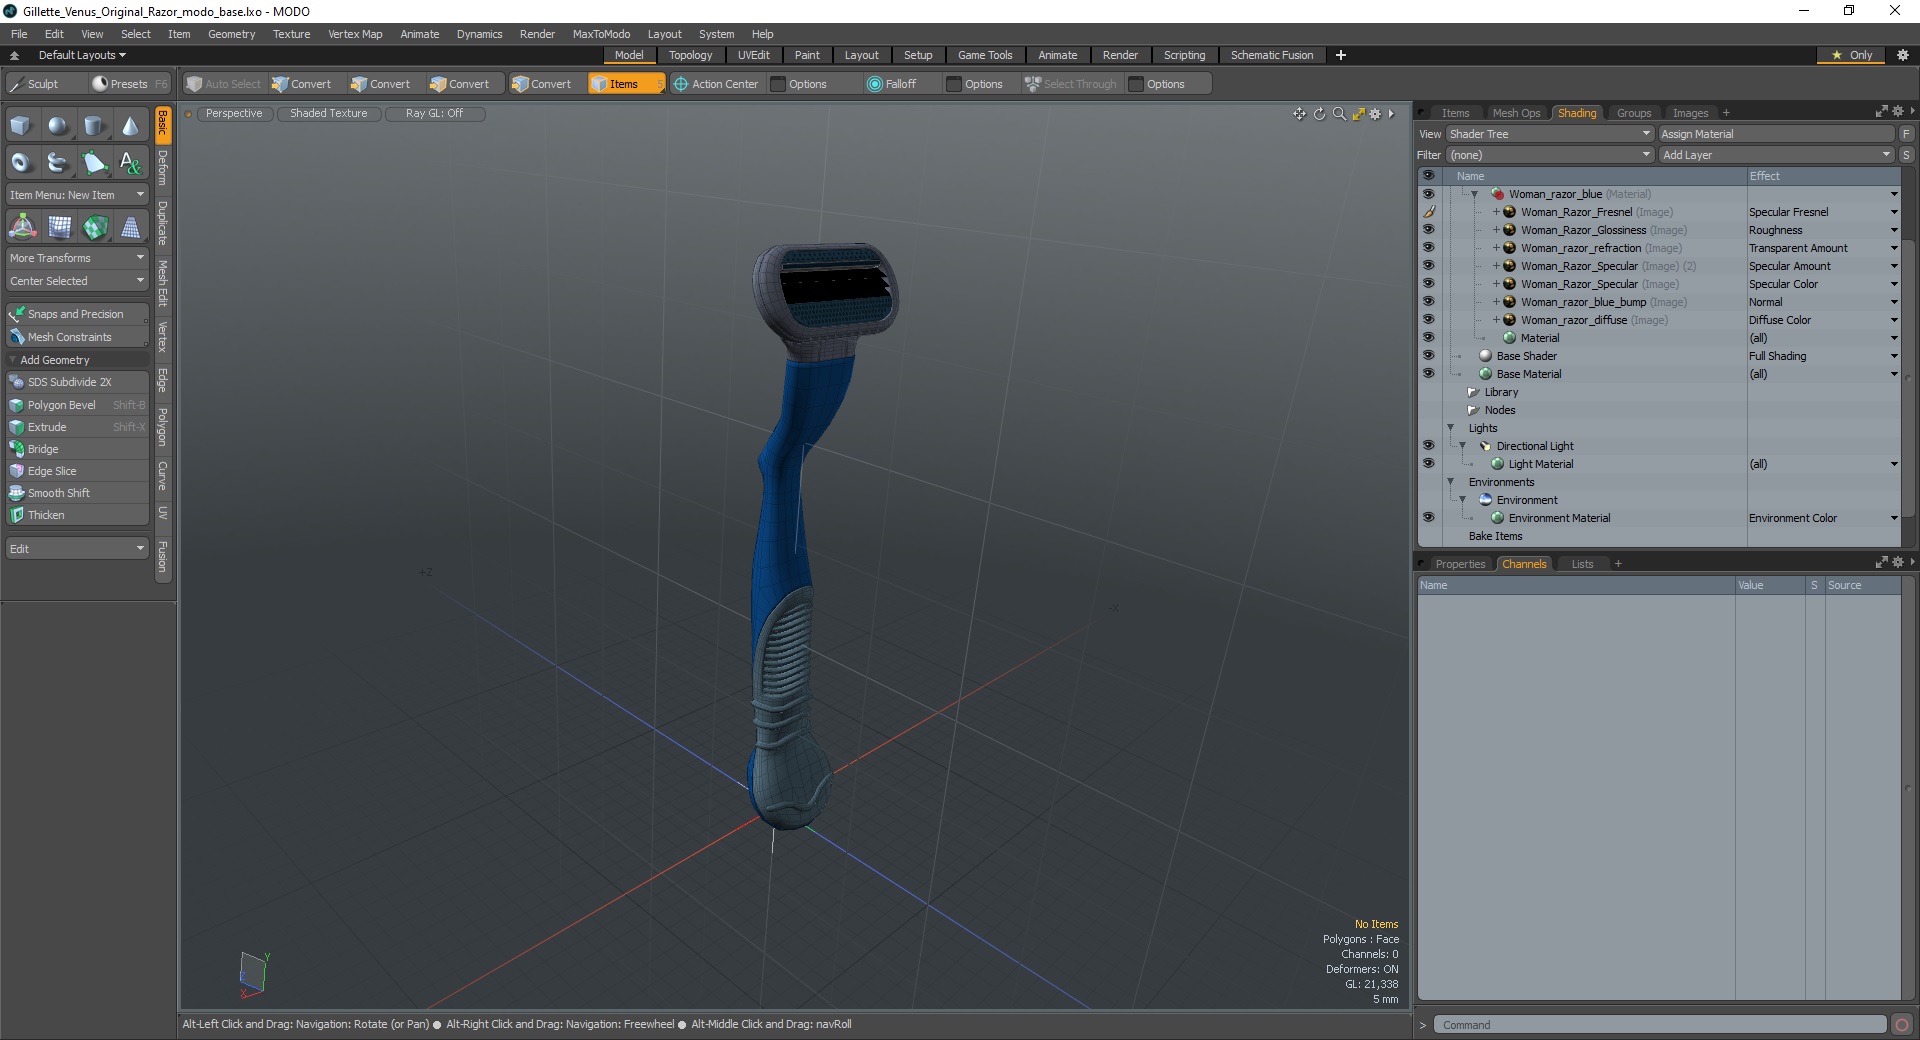The image size is (1920, 1040).
Task: Open the Edit dropdown in left panel
Action: click(x=77, y=549)
